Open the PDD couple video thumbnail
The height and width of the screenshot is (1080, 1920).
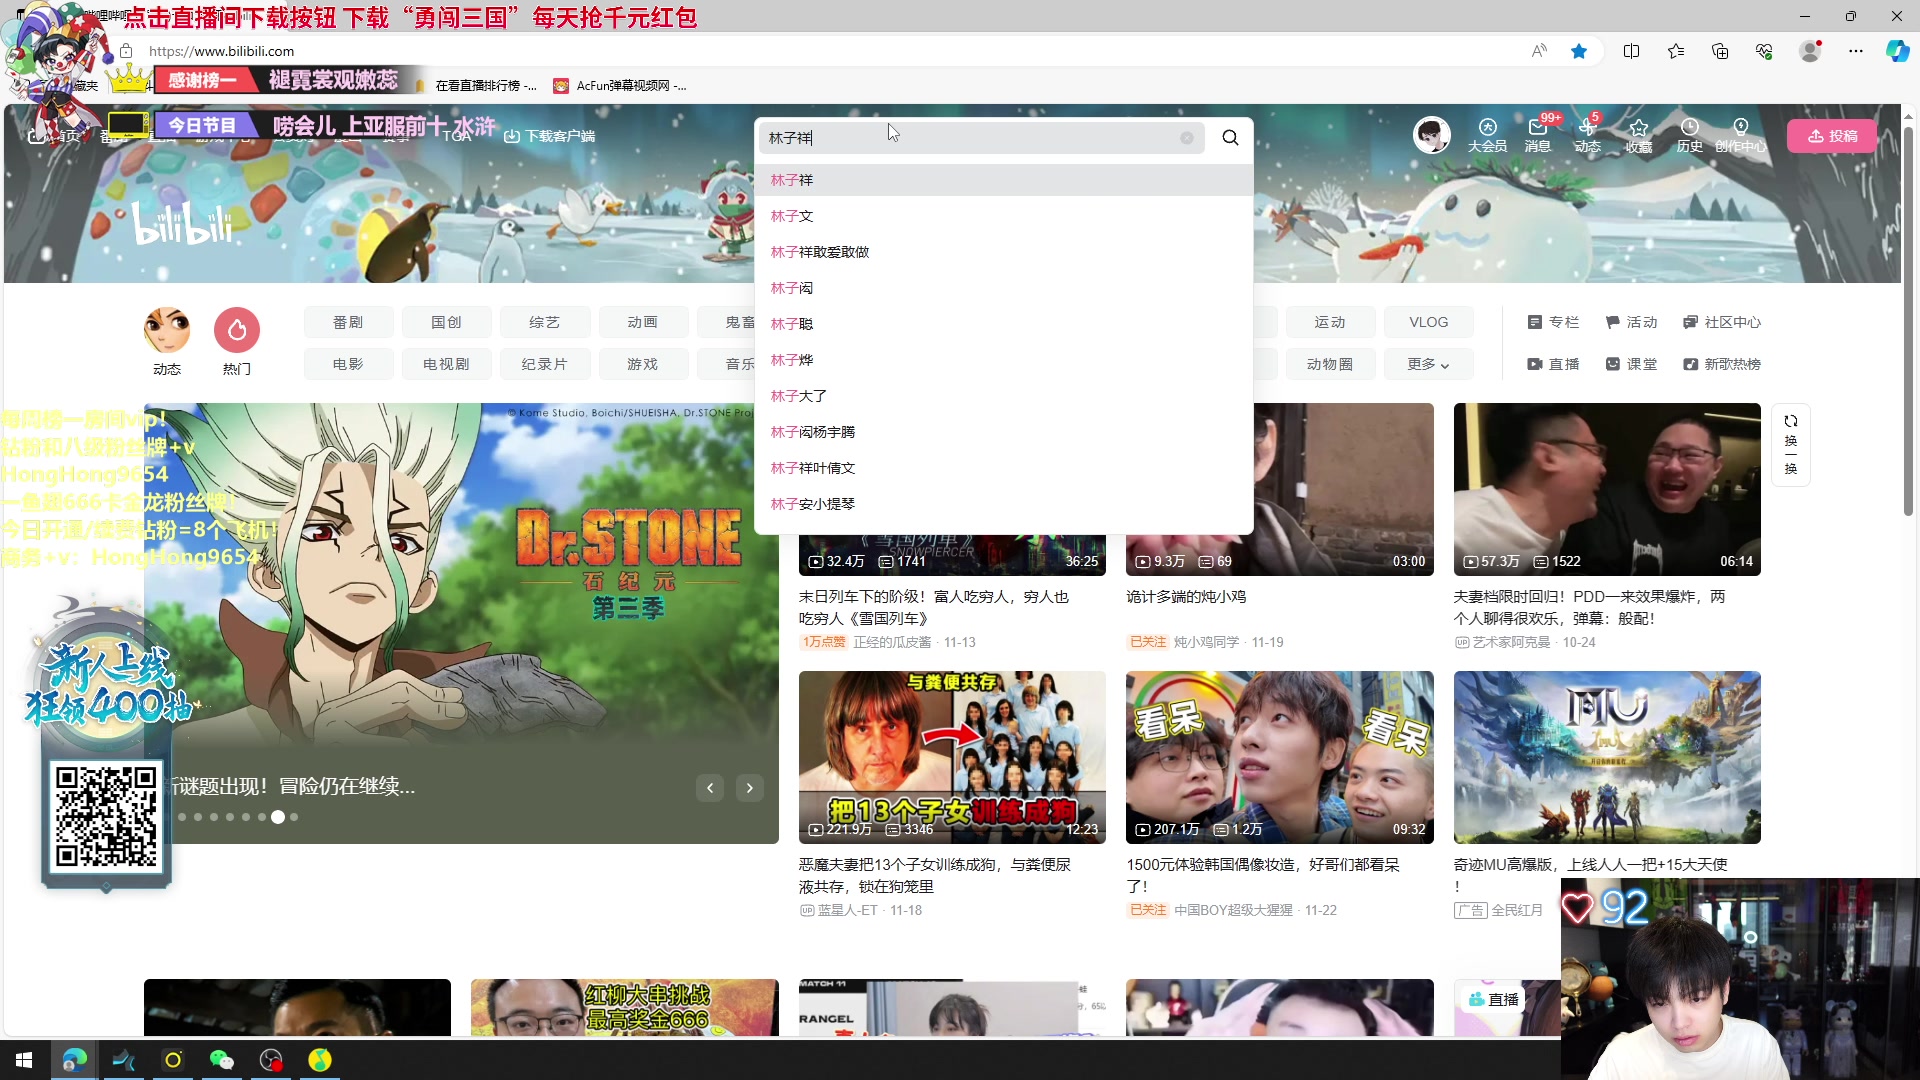[x=1607, y=489]
